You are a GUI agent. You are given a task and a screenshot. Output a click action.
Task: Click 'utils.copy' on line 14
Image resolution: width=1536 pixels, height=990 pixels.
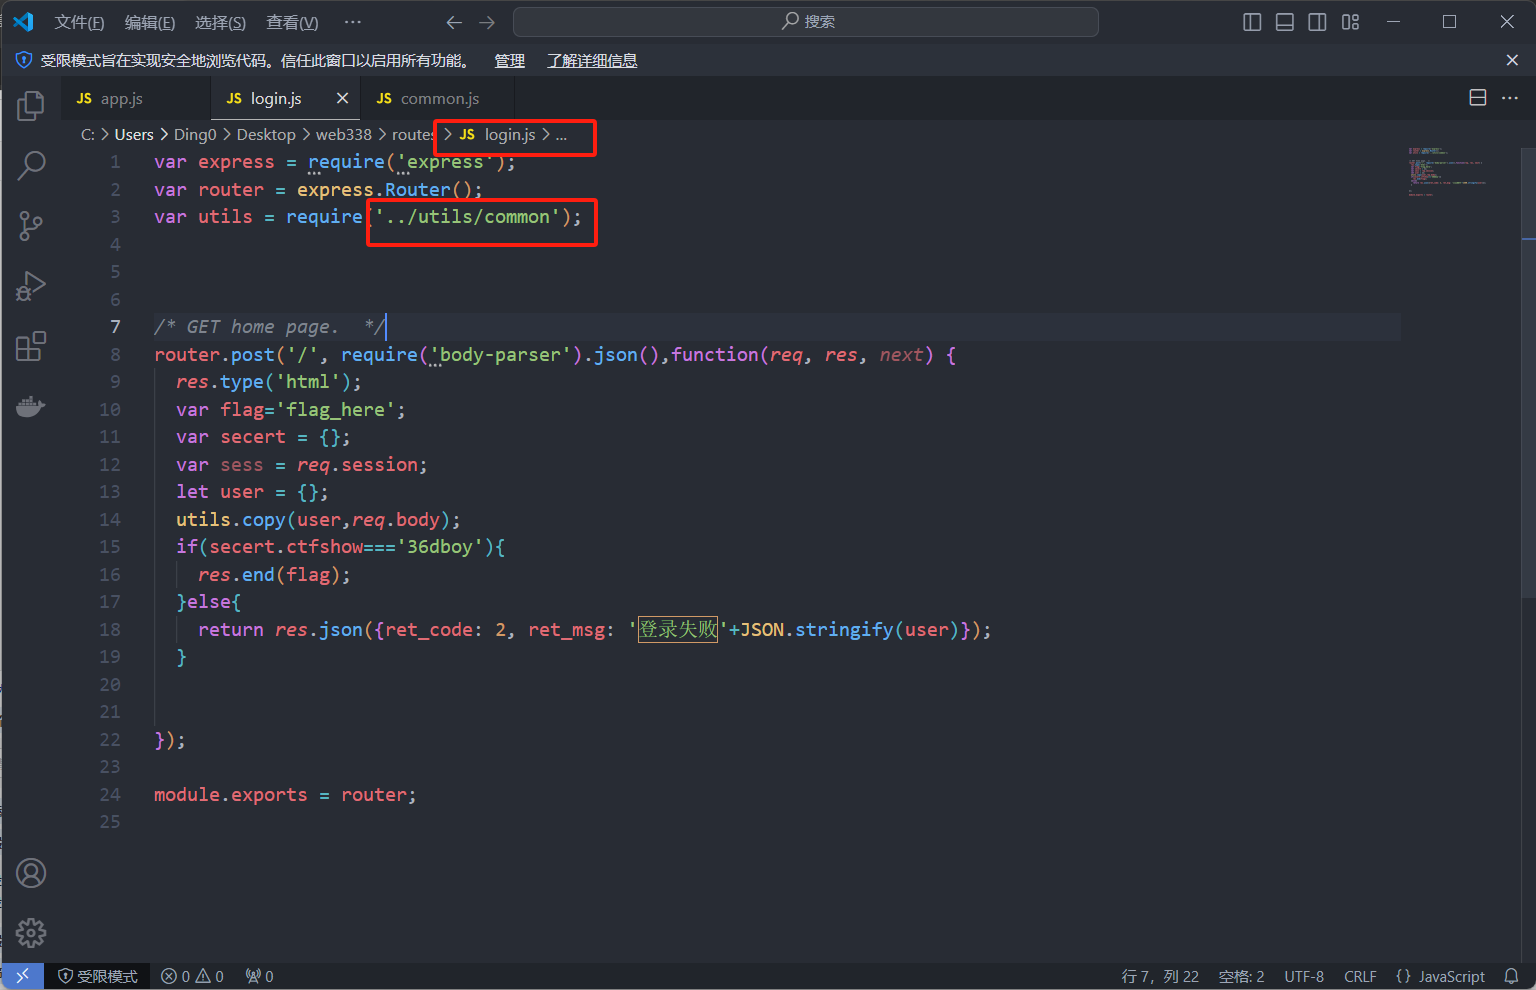click(x=231, y=520)
